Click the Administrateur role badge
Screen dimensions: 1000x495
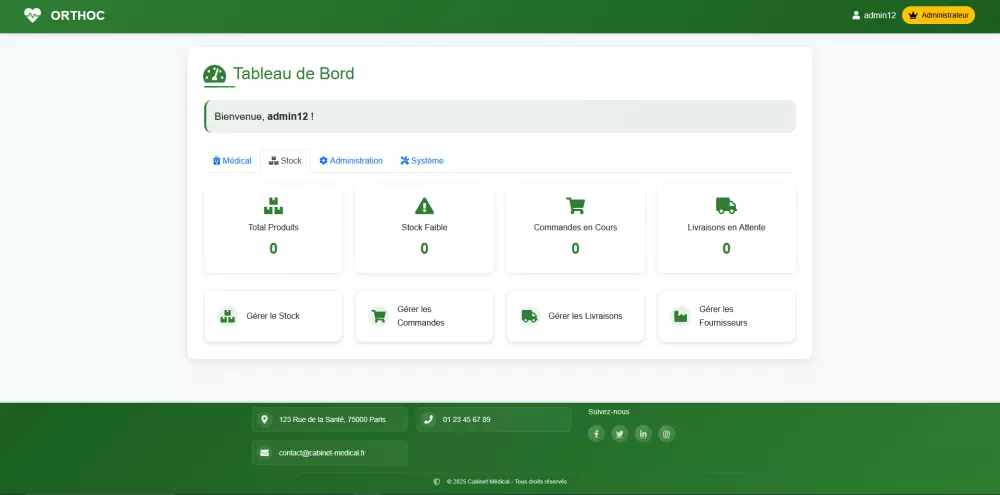(938, 15)
